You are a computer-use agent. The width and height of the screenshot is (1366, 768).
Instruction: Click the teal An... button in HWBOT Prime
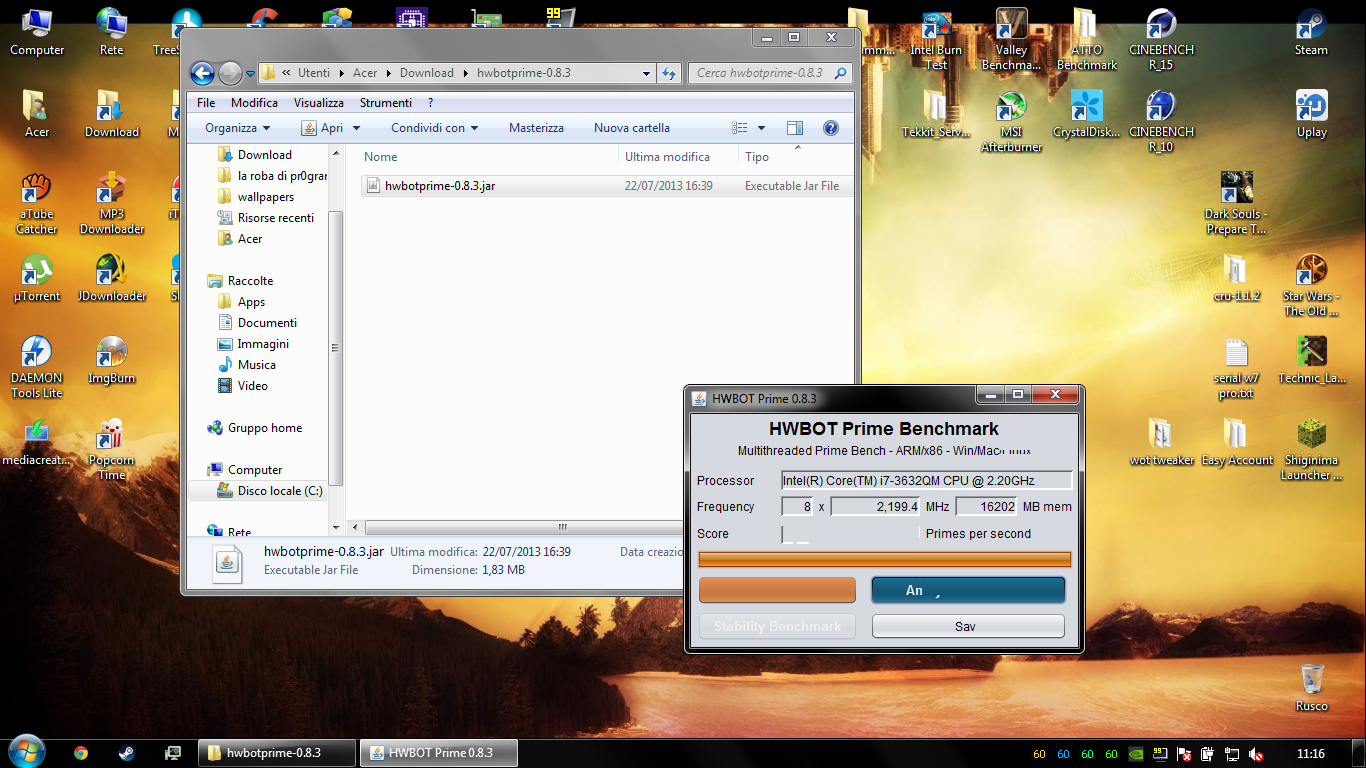pos(968,590)
